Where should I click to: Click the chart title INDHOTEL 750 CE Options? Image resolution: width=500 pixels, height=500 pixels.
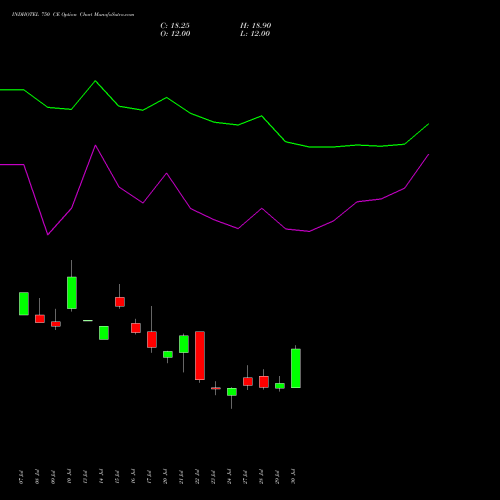pos(44,15)
